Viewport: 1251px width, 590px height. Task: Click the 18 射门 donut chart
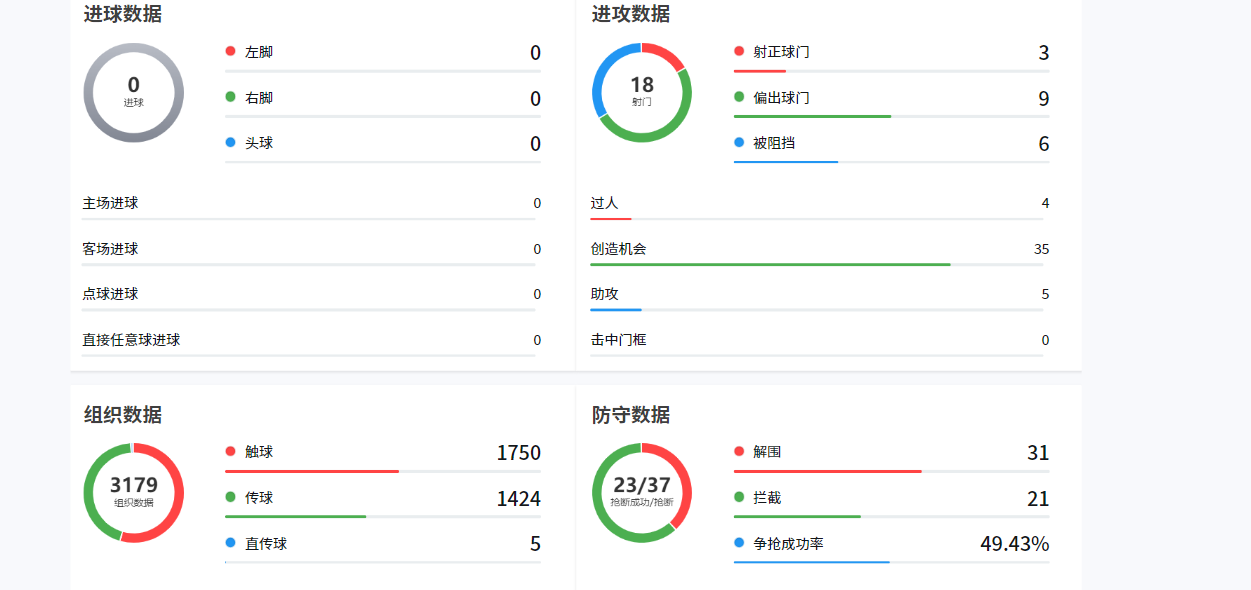[x=641, y=92]
